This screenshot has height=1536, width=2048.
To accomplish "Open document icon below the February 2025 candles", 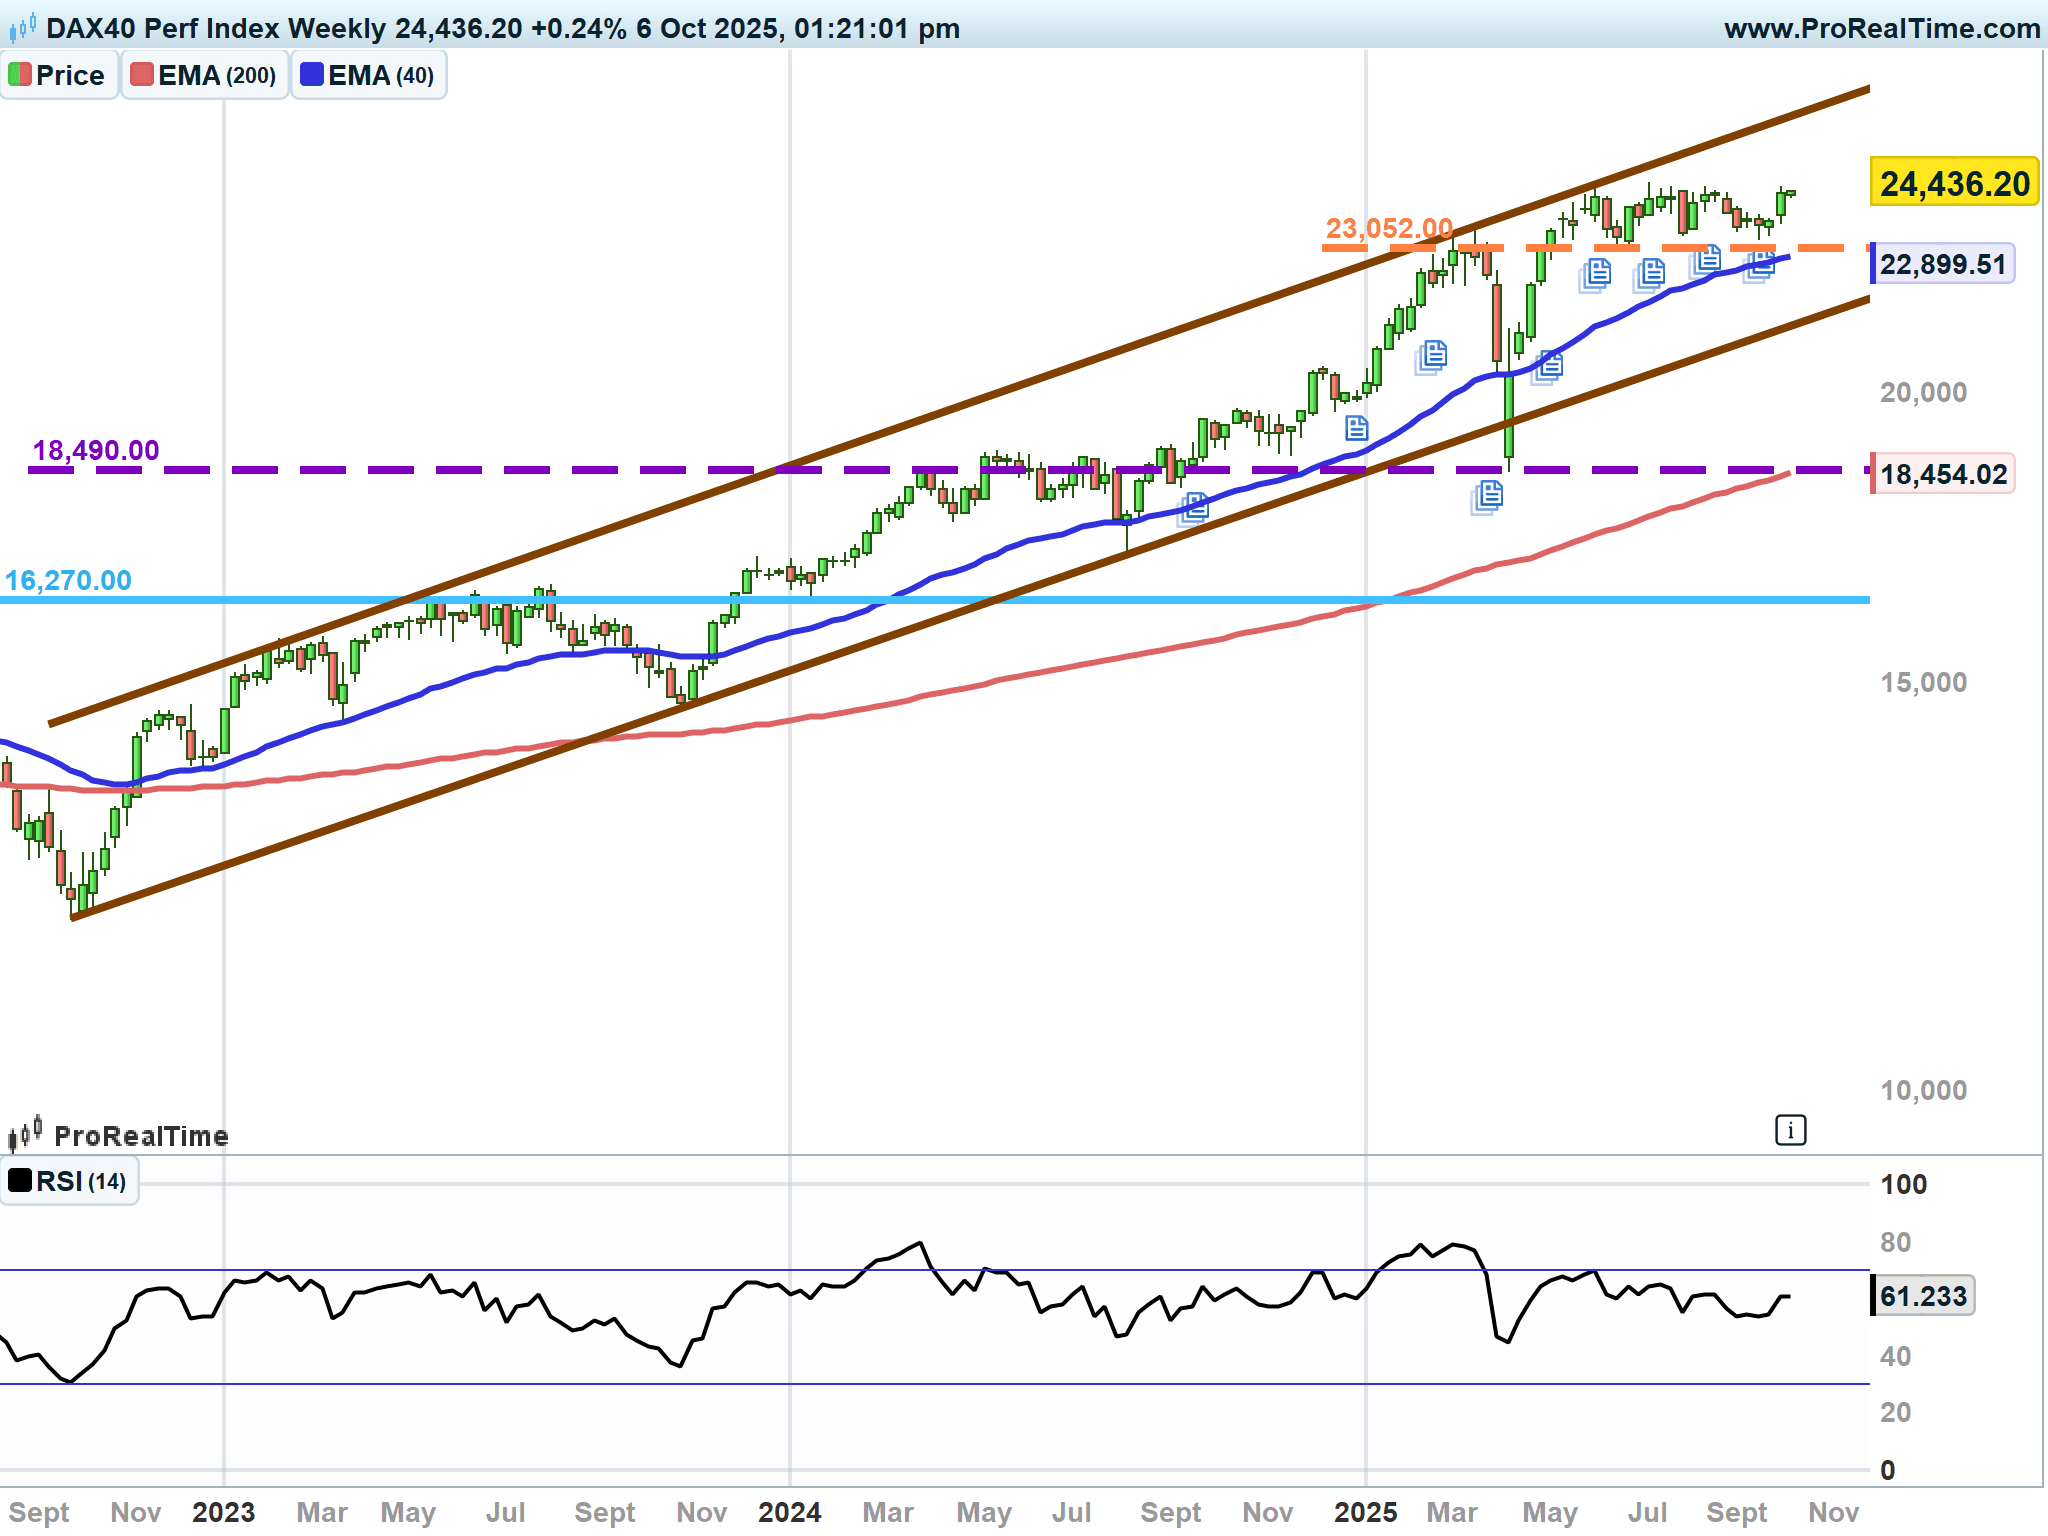I will 1433,355.
